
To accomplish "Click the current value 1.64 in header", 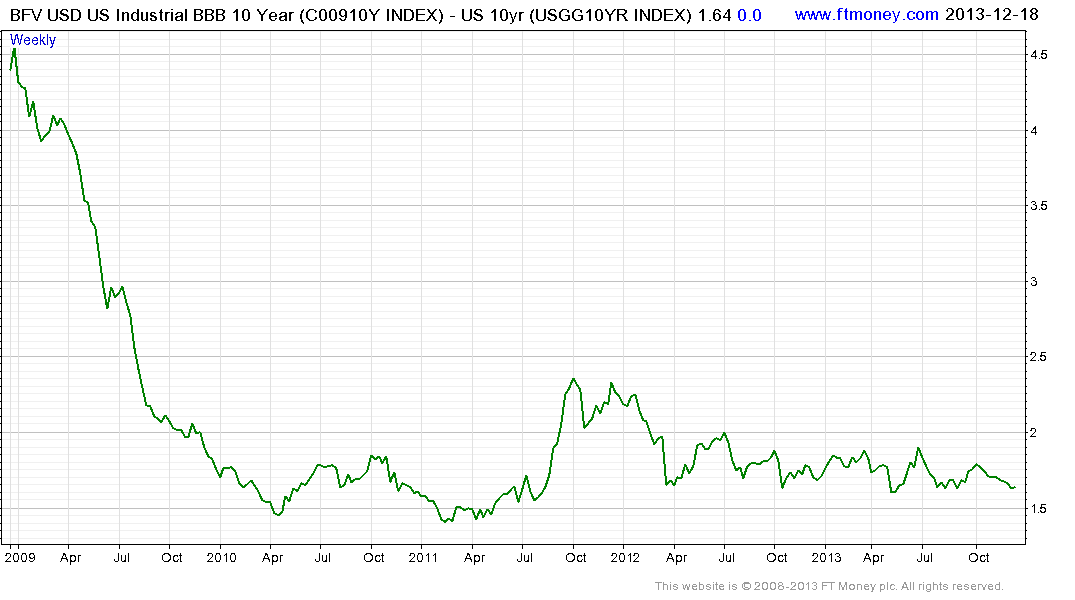I will pos(714,15).
